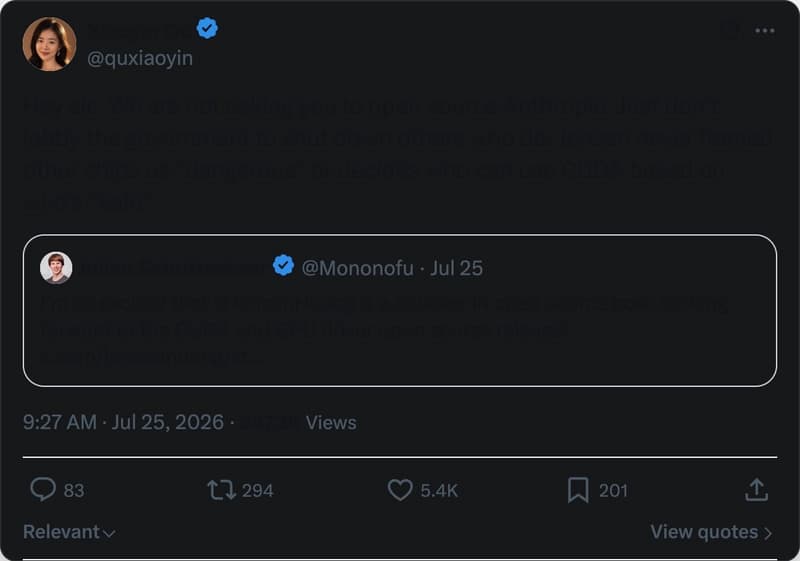Open the three-dot more options menu

coord(764,31)
